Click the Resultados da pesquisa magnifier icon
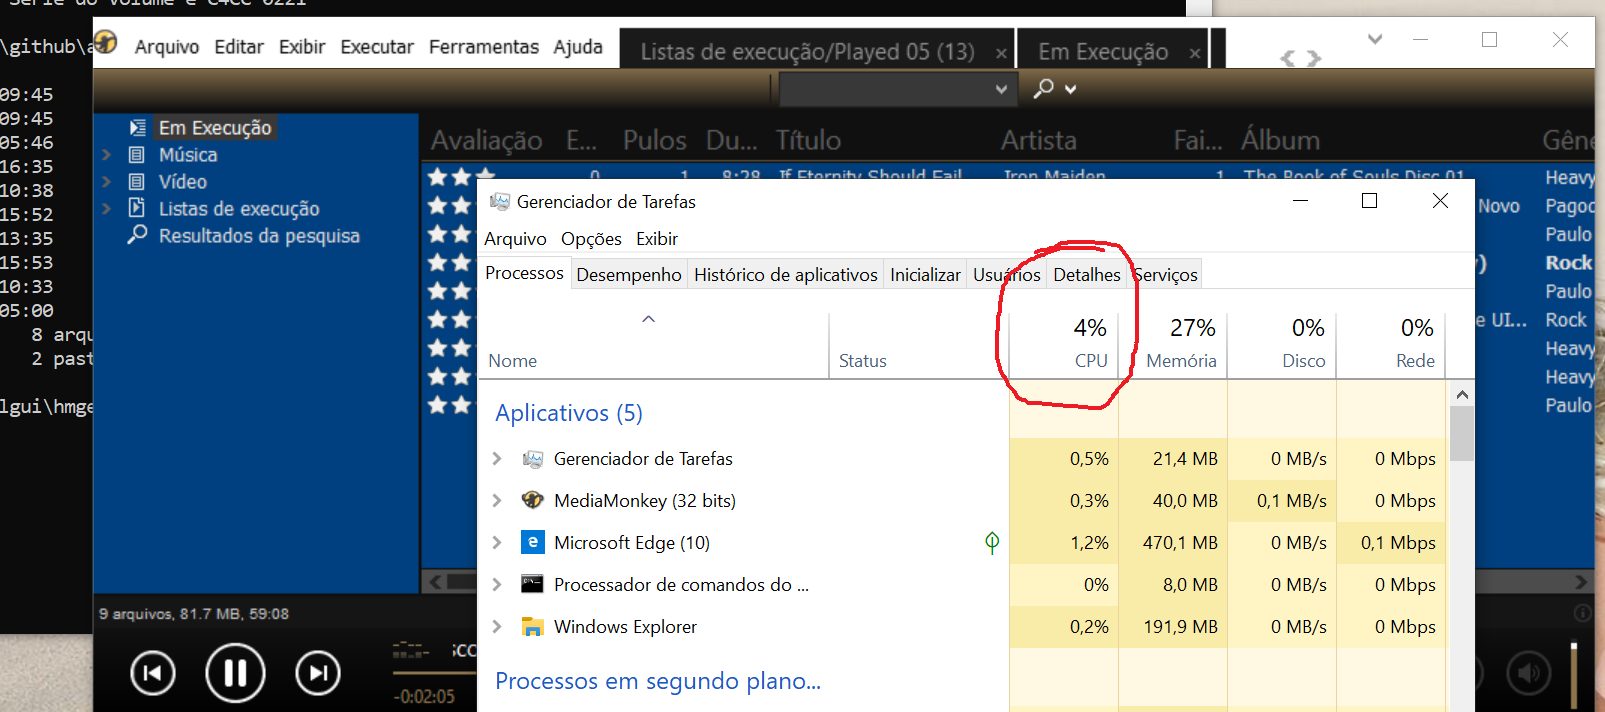 137,235
